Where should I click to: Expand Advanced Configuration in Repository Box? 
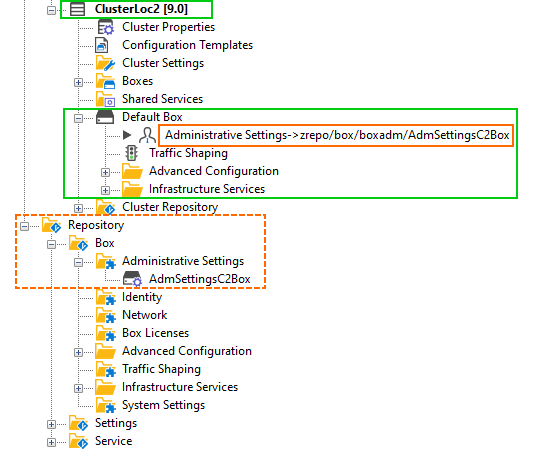coord(79,352)
